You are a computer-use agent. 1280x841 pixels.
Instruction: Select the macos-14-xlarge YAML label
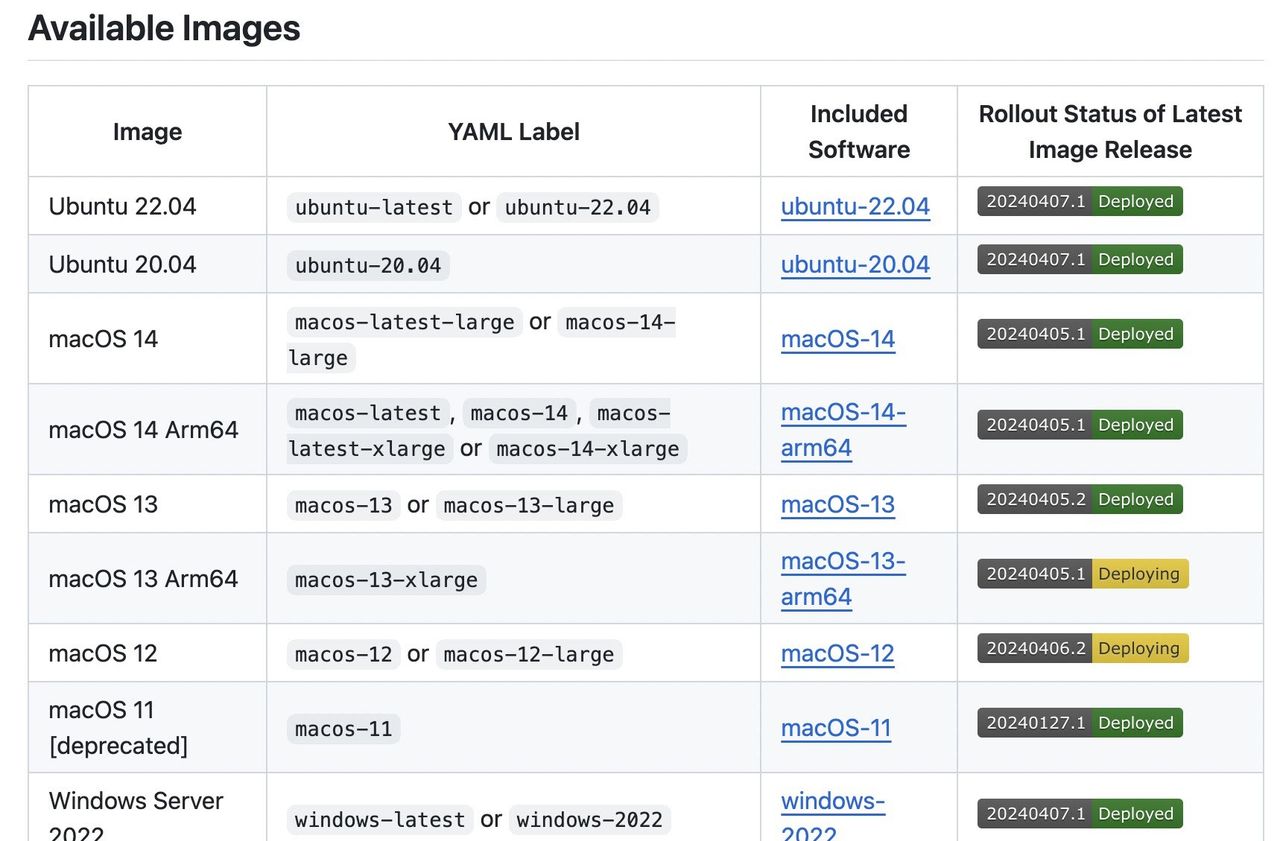pyautogui.click(x=588, y=449)
